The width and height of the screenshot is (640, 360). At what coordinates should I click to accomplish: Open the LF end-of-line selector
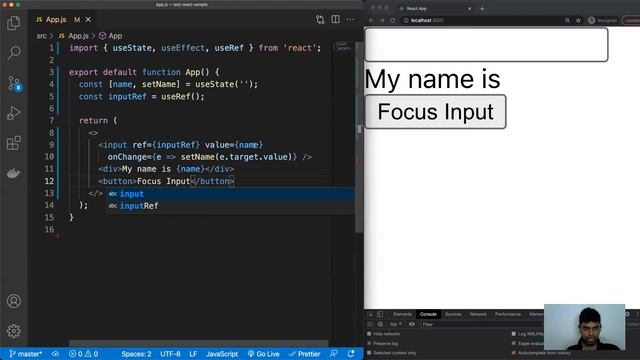coord(193,354)
